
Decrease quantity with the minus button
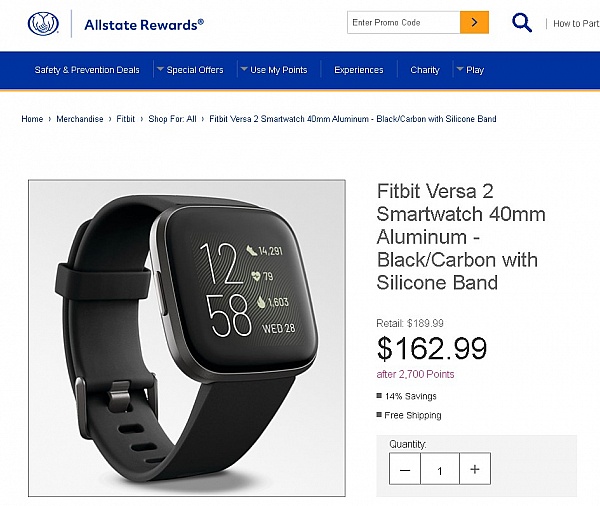(405, 469)
